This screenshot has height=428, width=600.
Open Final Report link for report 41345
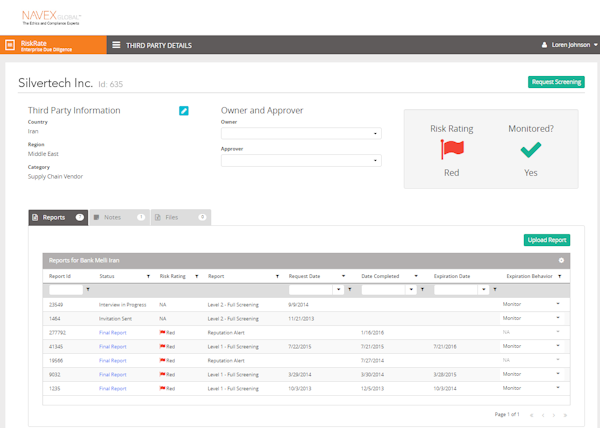click(112, 347)
